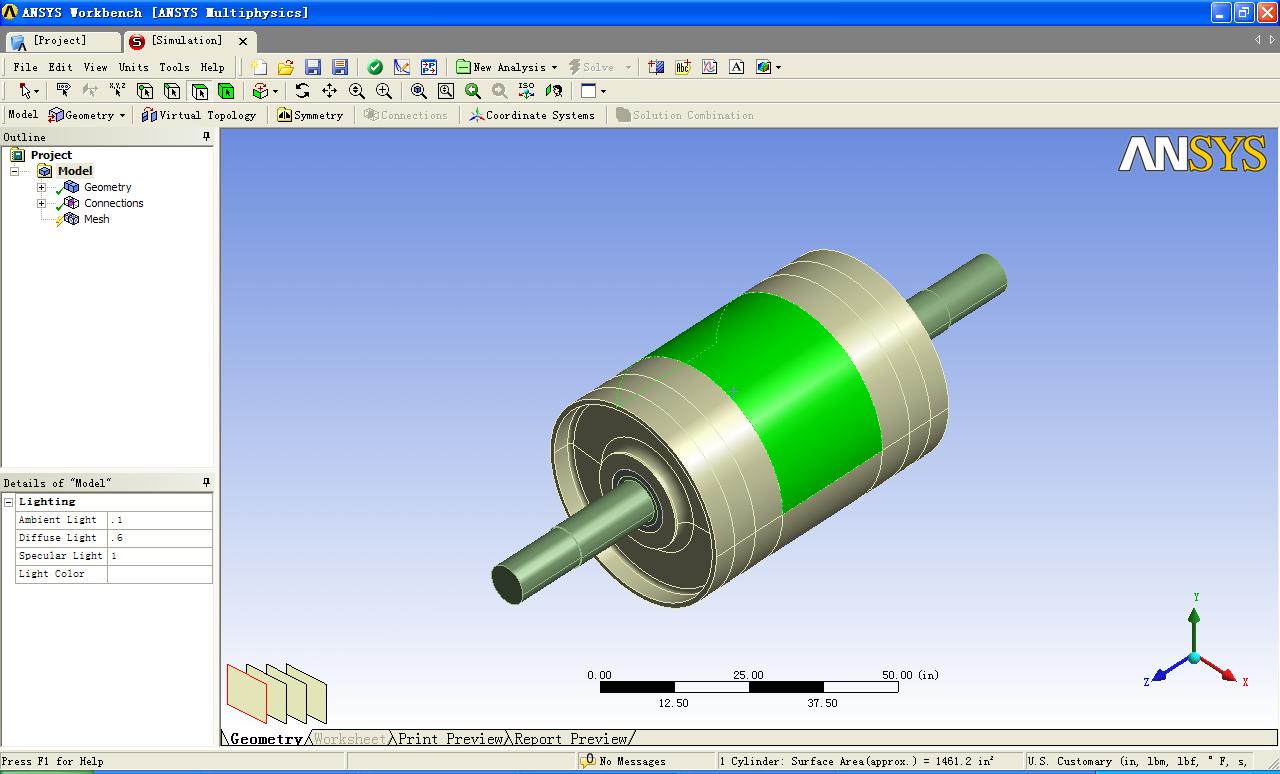
Task: Select the Connections item in outline
Action: (113, 203)
